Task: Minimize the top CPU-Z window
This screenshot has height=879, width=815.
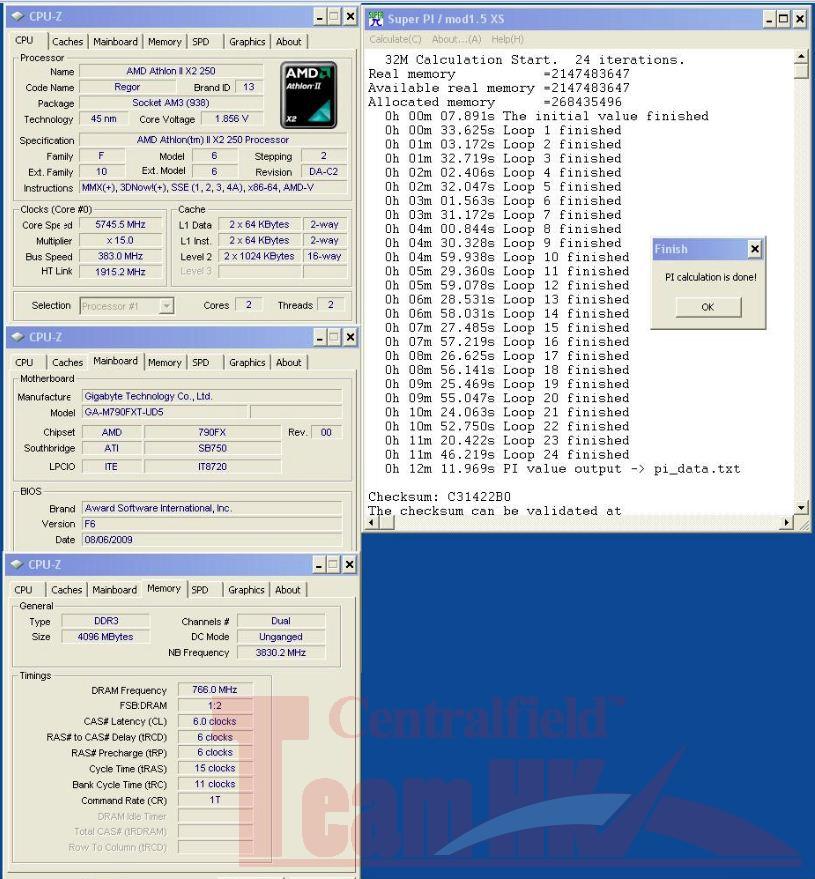Action: coord(319,17)
